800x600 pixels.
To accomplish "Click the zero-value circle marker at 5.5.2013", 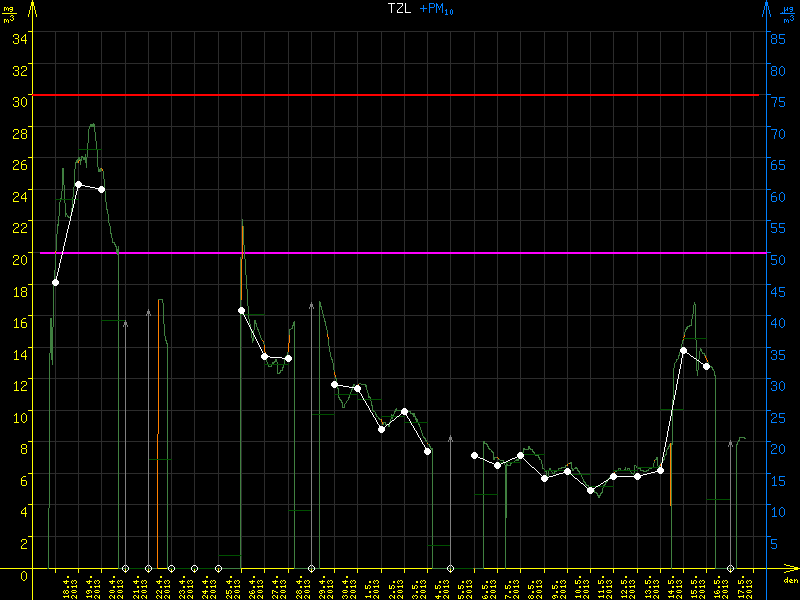I will click(x=451, y=569).
